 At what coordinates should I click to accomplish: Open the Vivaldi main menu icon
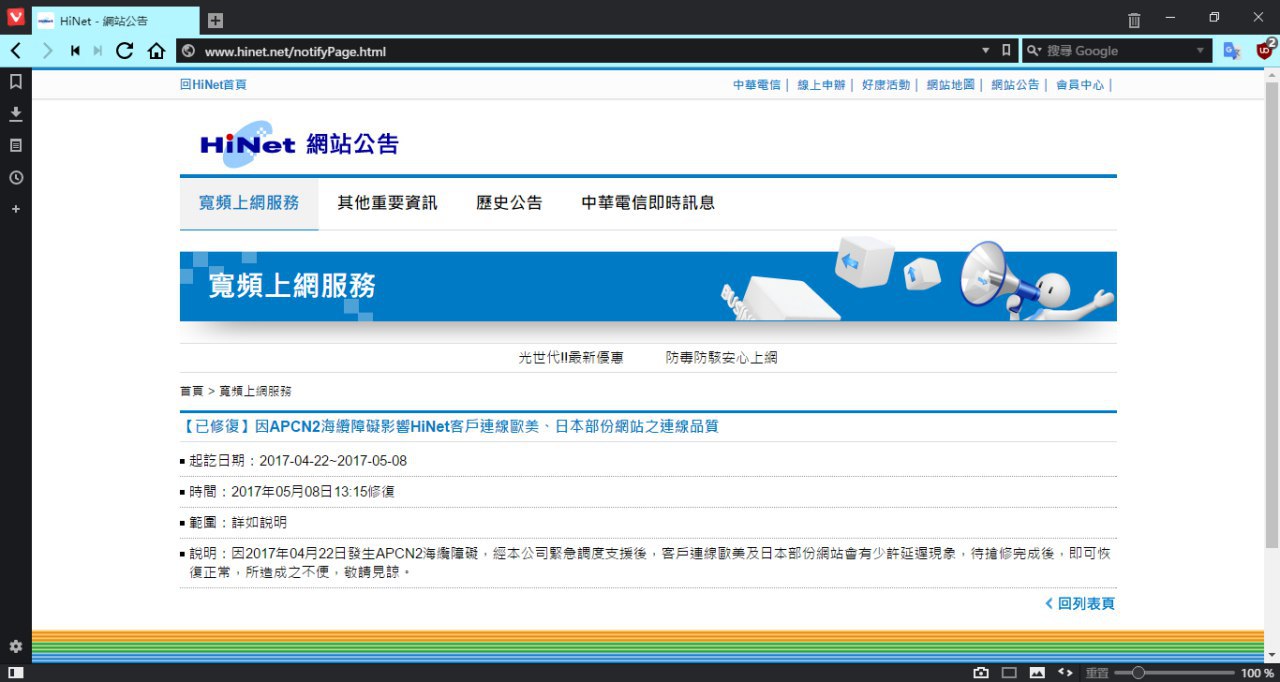click(x=15, y=18)
